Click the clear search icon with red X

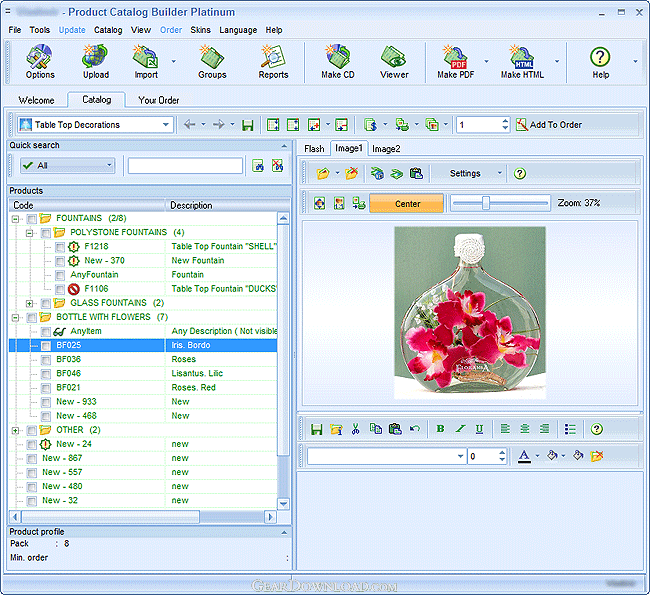coord(277,165)
